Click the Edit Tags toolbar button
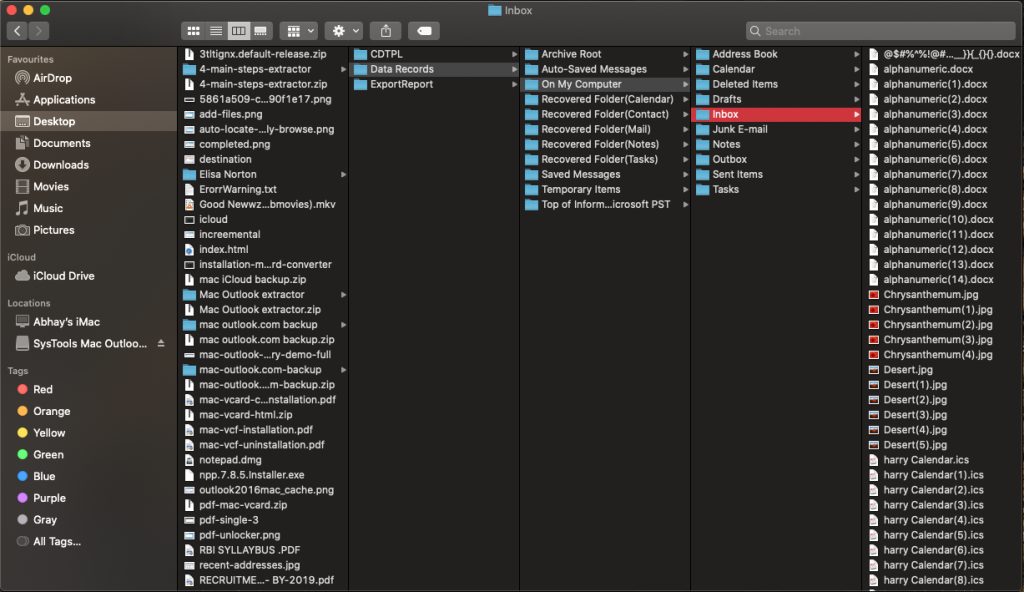The height and width of the screenshot is (592, 1024). (x=424, y=31)
